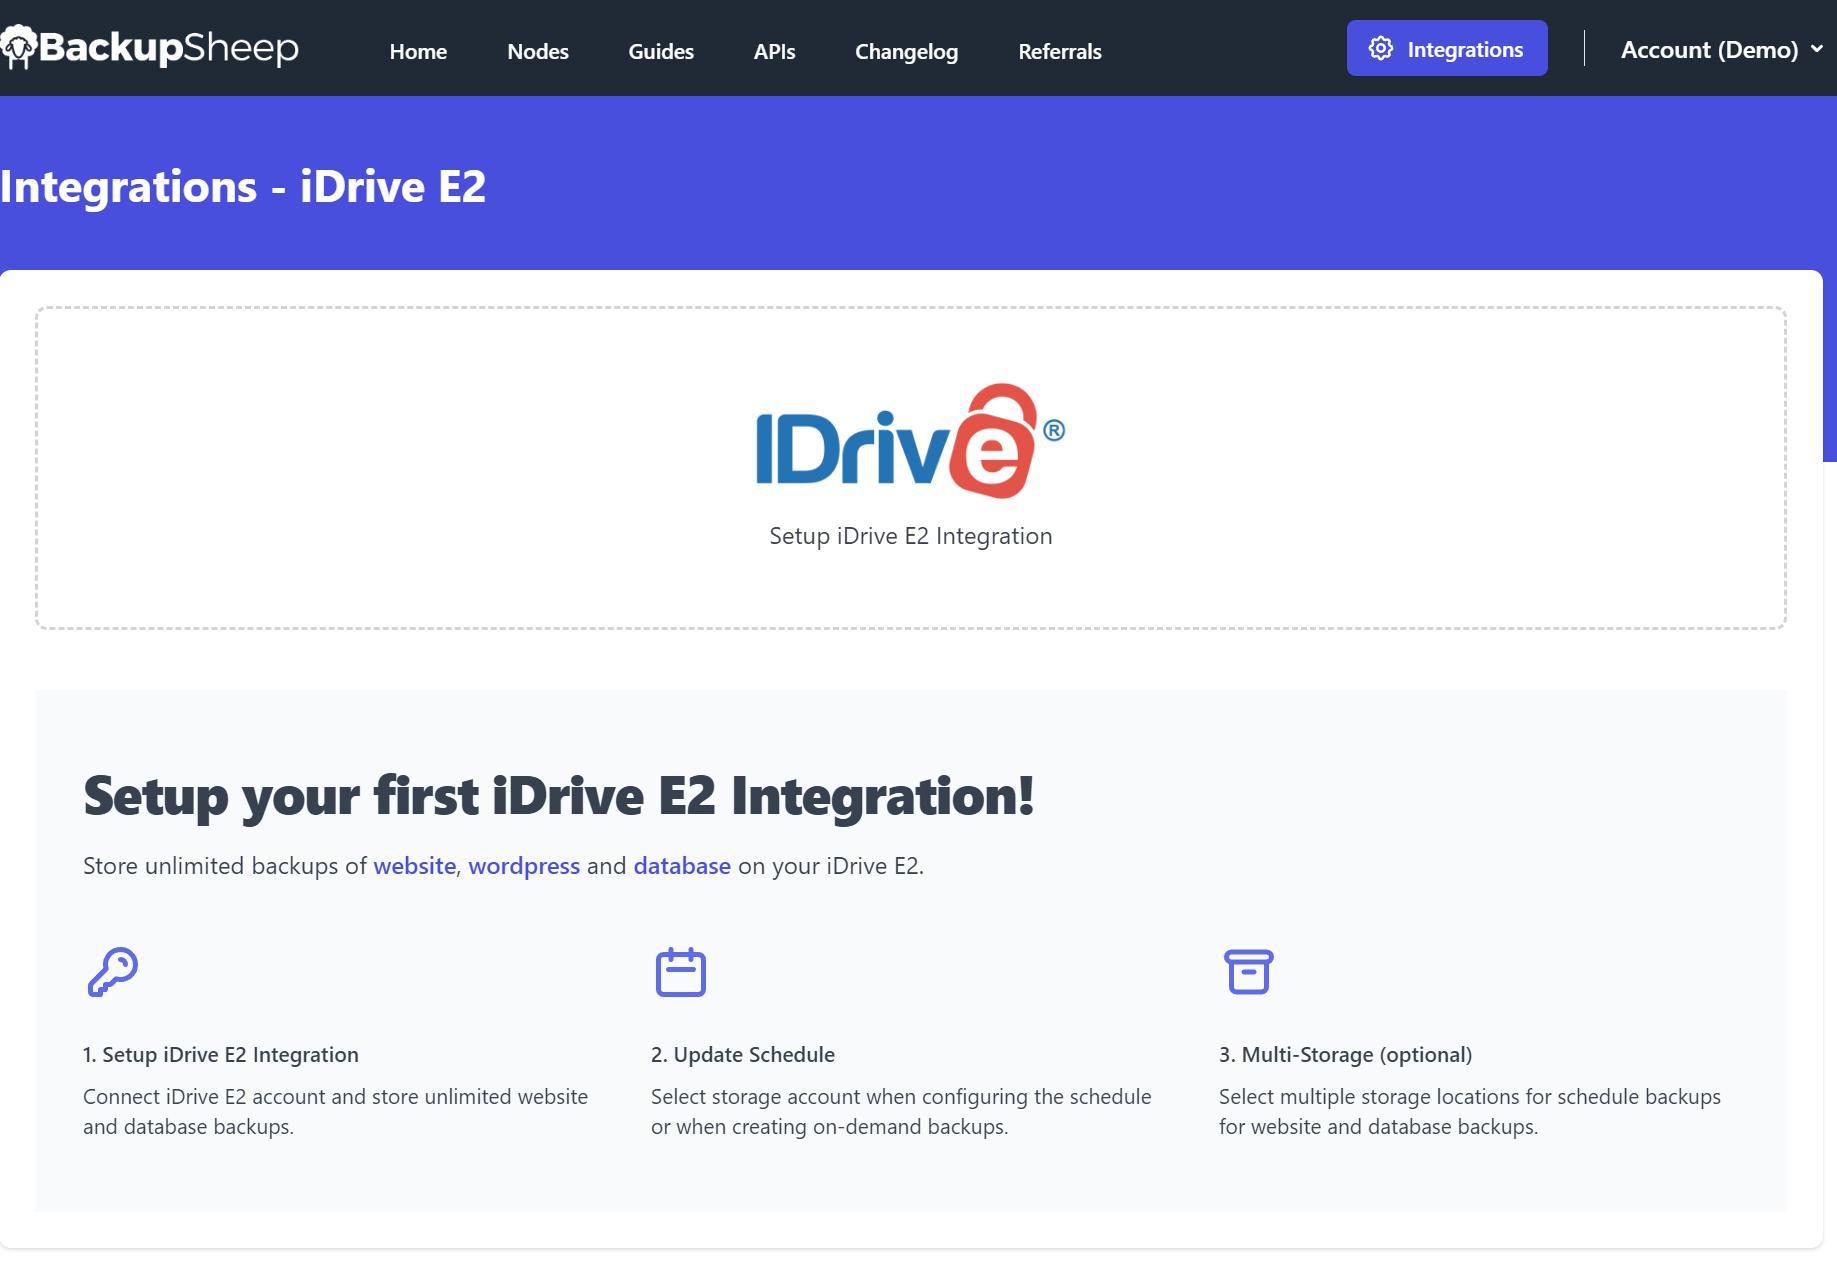Click text 'Connect iDrive E2 account and store unlimited website'
Image resolution: width=1837 pixels, height=1270 pixels.
pyautogui.click(x=336, y=1097)
